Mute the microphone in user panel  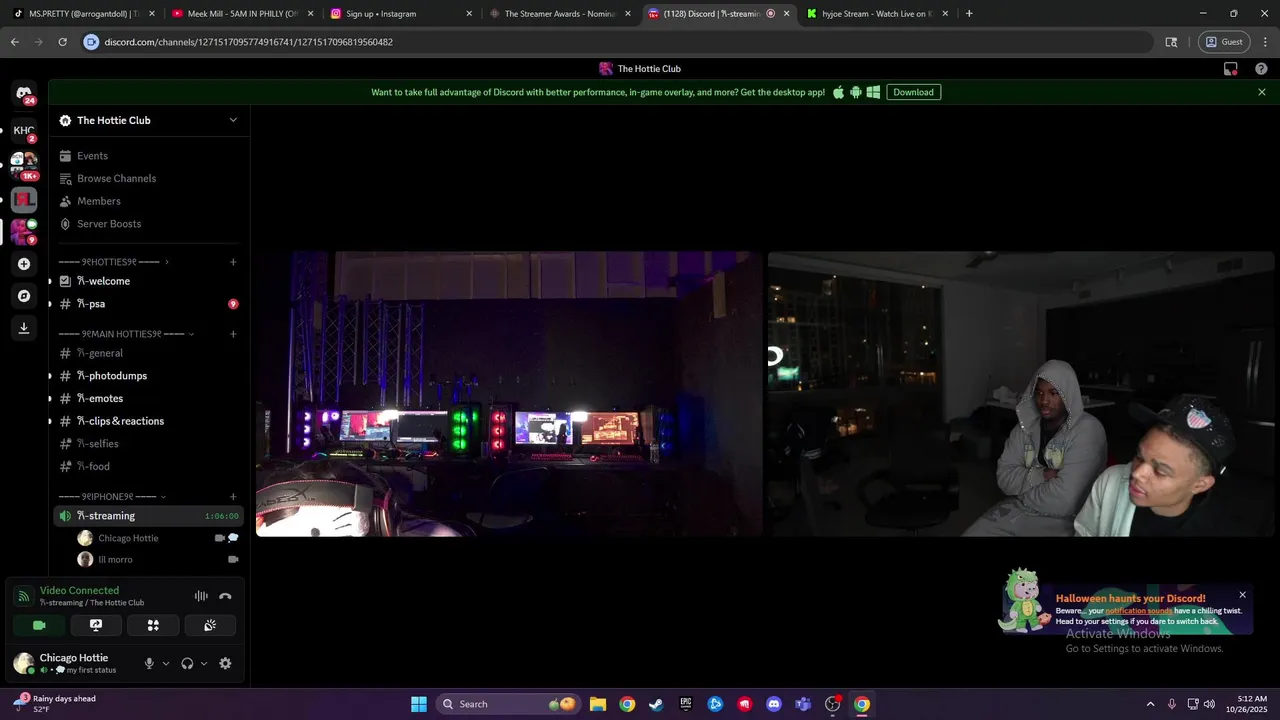click(149, 663)
